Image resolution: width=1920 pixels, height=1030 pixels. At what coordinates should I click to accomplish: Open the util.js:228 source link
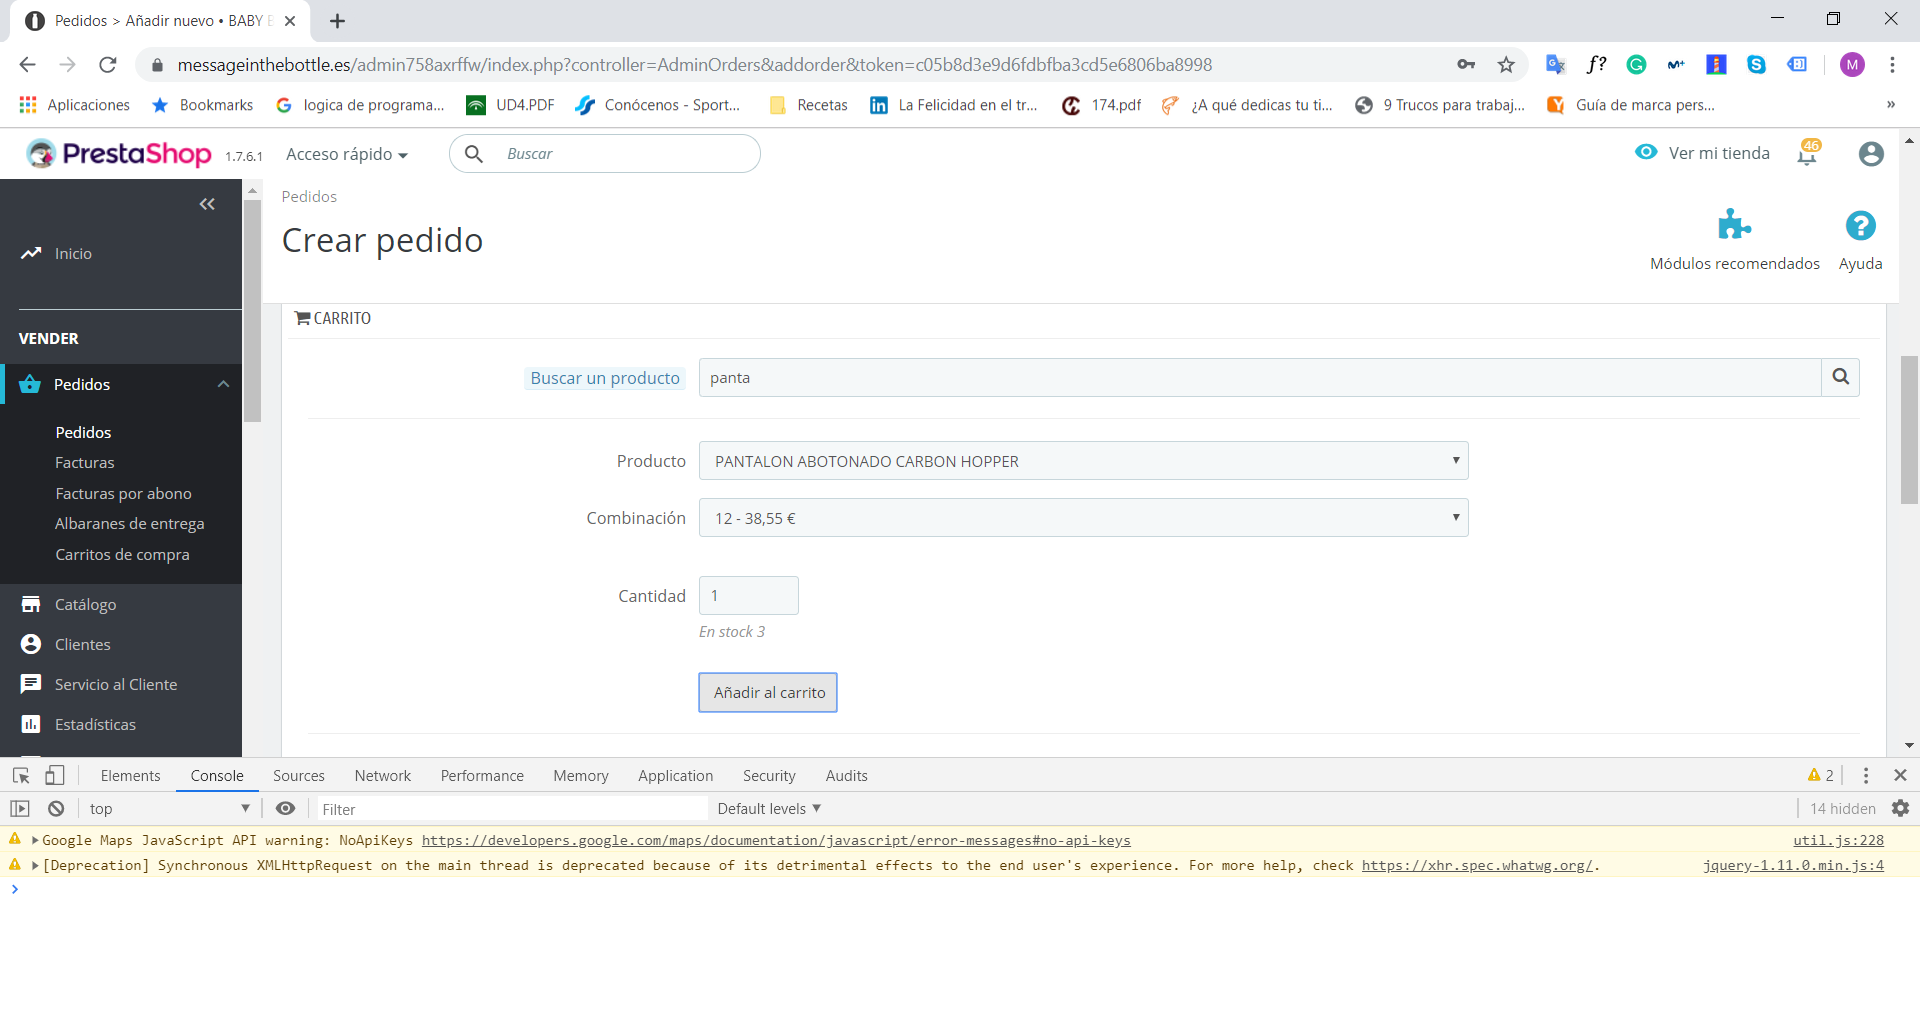pyautogui.click(x=1838, y=840)
